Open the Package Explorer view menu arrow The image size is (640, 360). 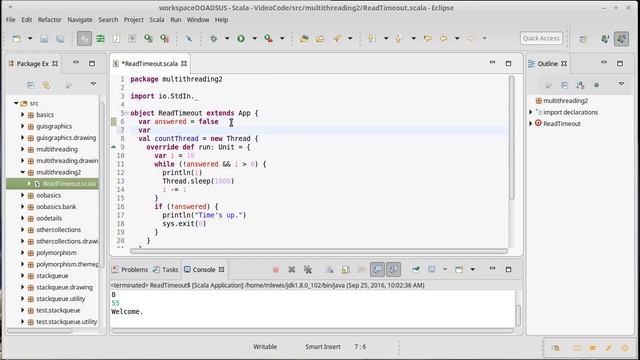(x=93, y=84)
